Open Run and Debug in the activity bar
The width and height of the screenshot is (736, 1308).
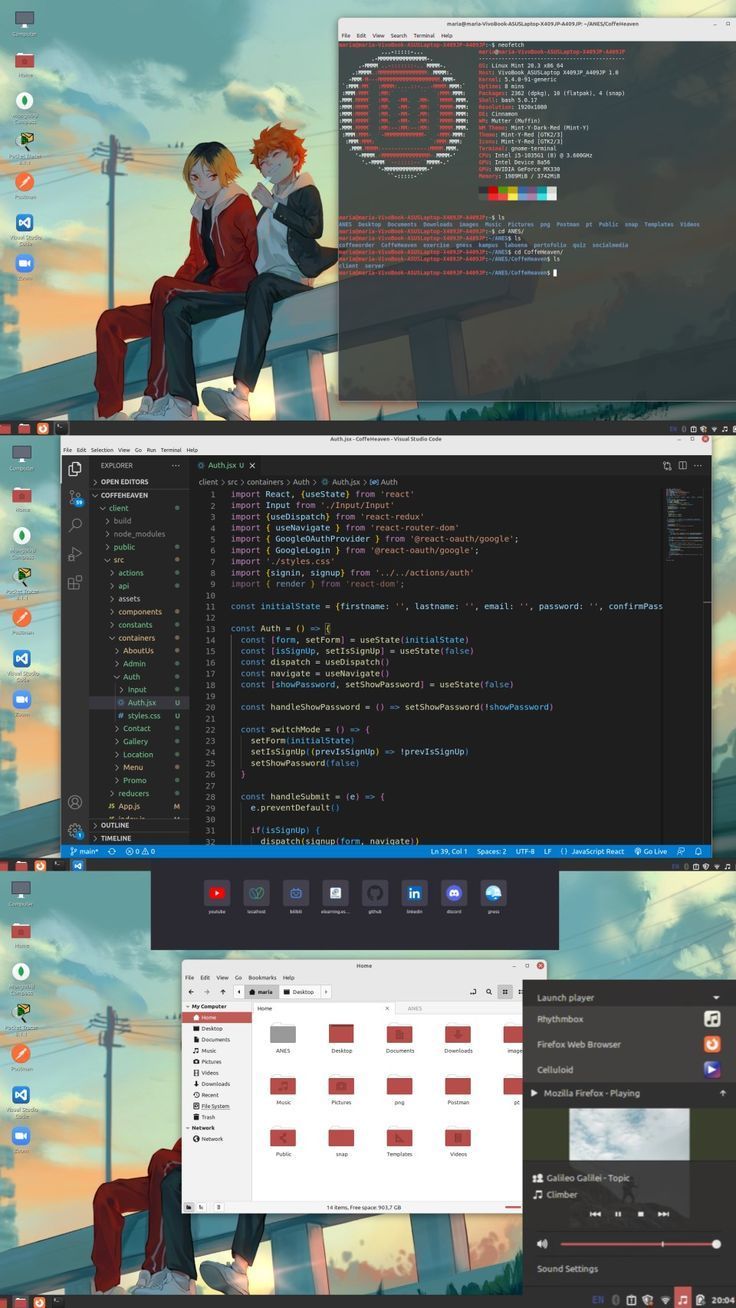pos(75,554)
